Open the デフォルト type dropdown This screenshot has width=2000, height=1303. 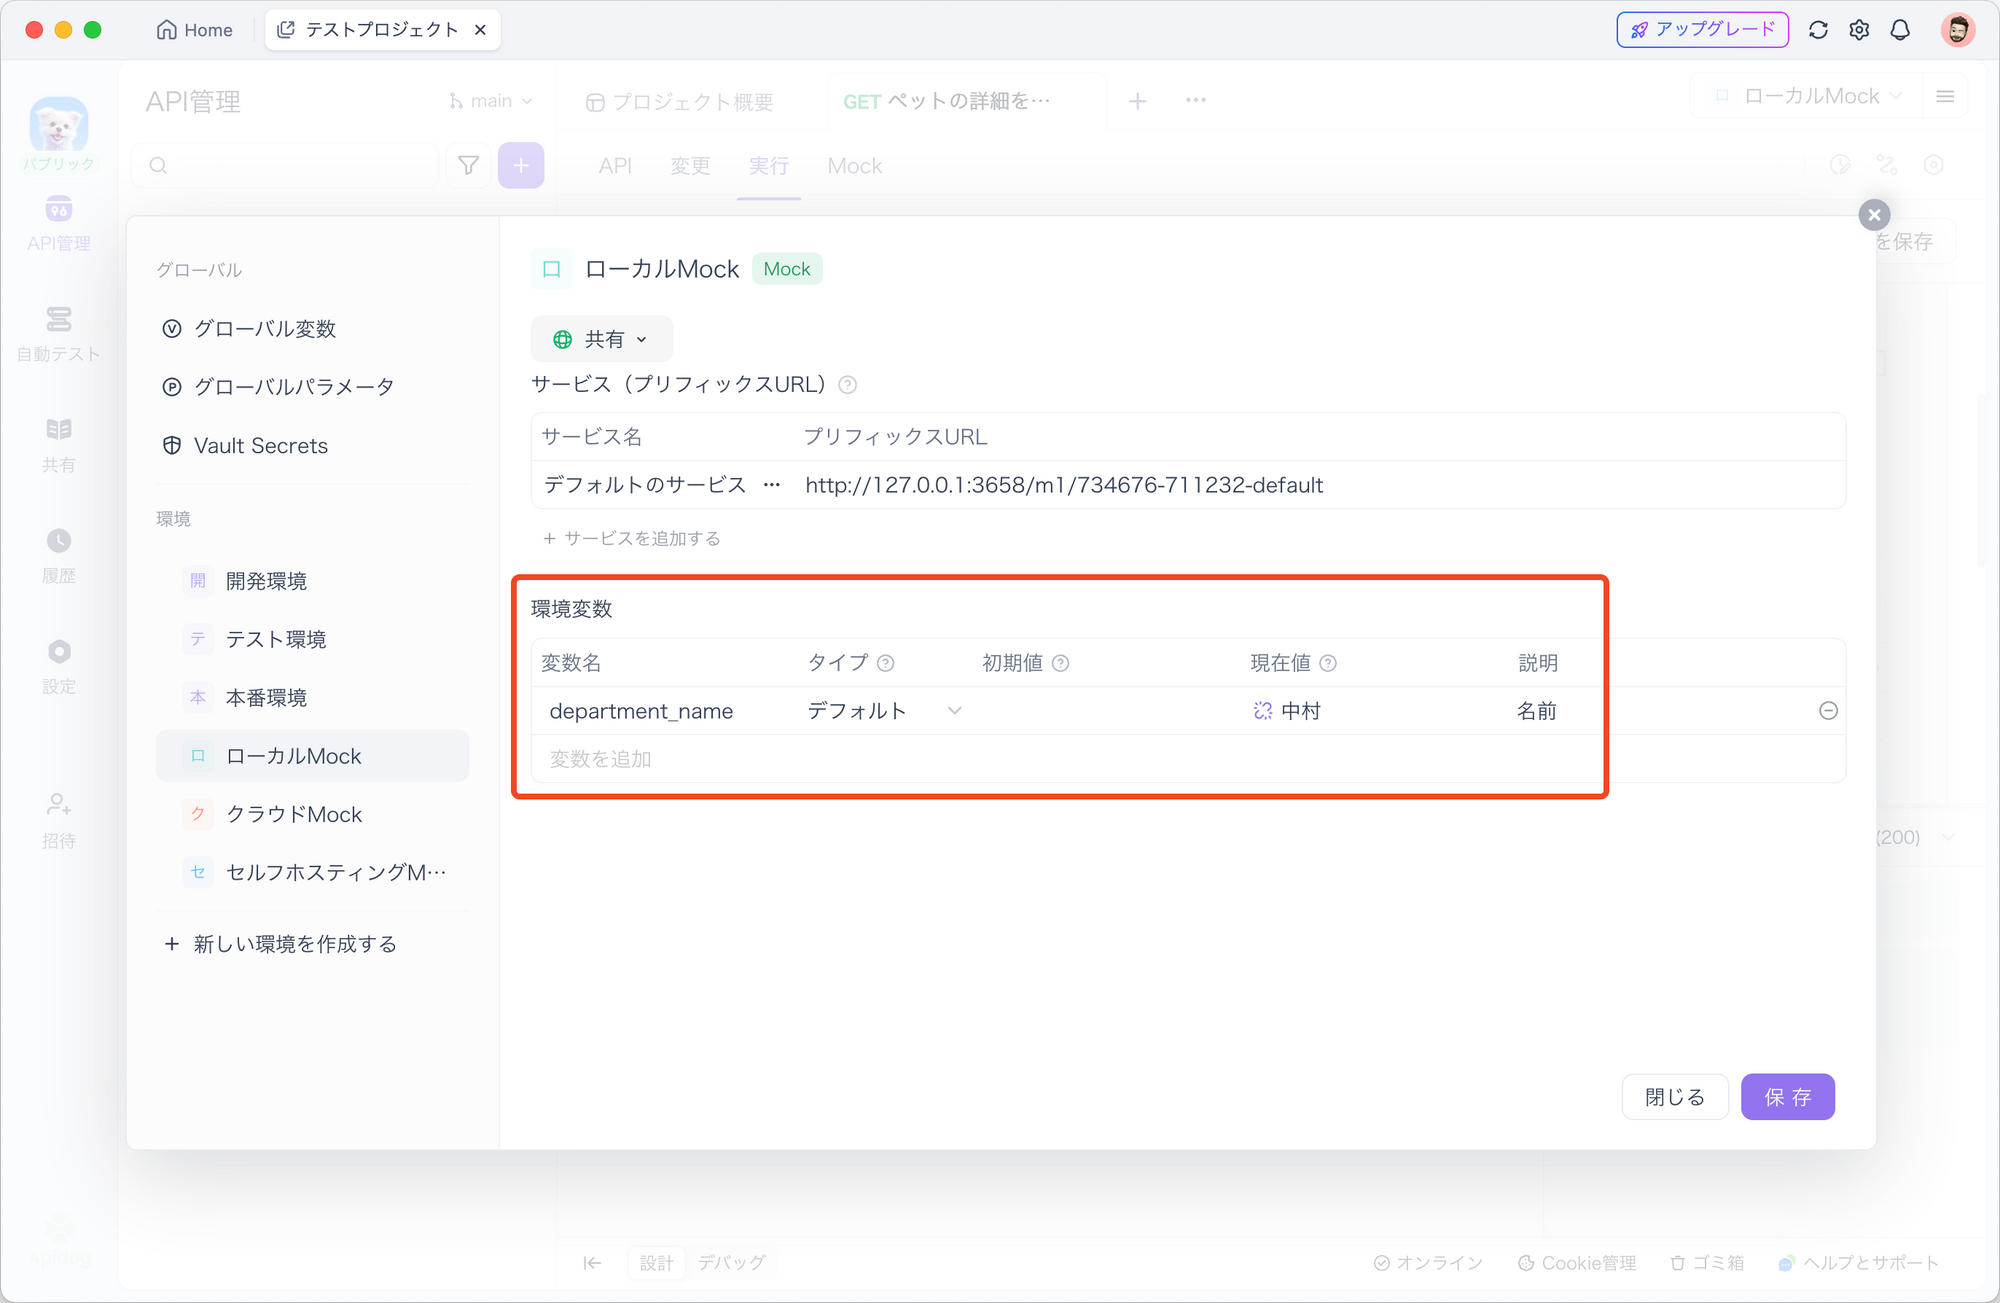pos(884,711)
